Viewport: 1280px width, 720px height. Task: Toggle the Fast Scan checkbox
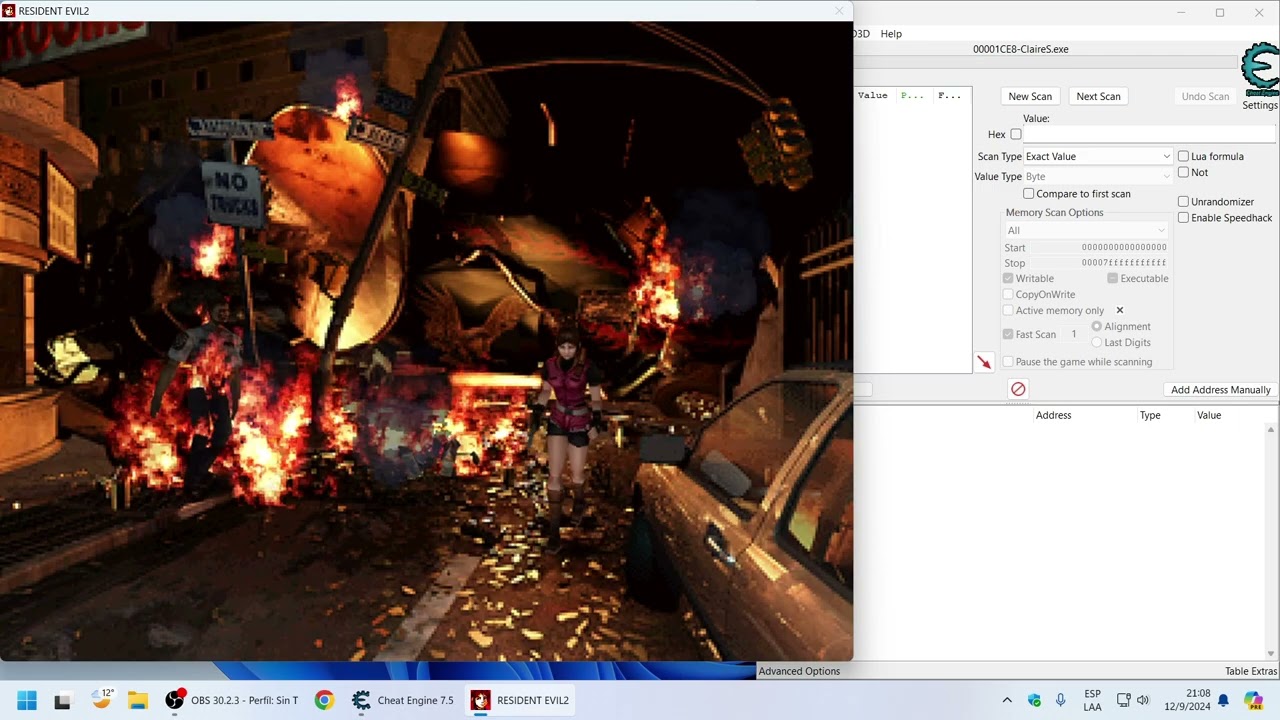pos(1008,334)
